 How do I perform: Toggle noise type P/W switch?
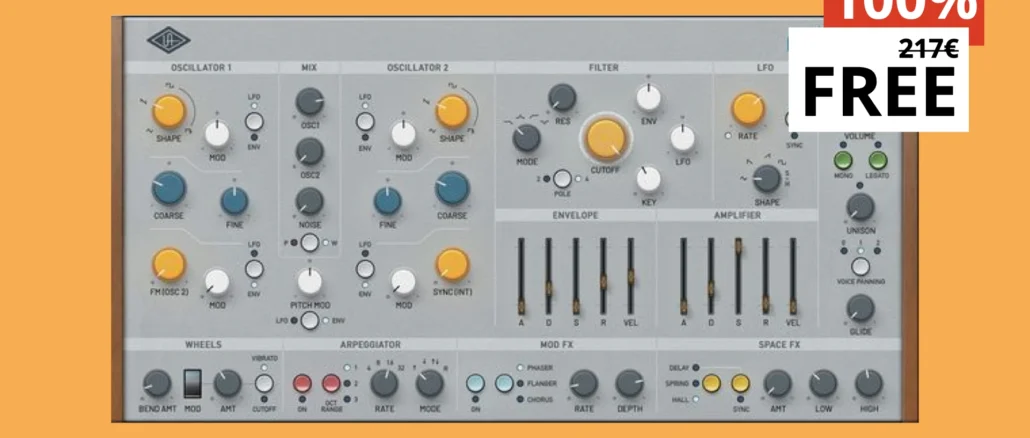tap(309, 243)
